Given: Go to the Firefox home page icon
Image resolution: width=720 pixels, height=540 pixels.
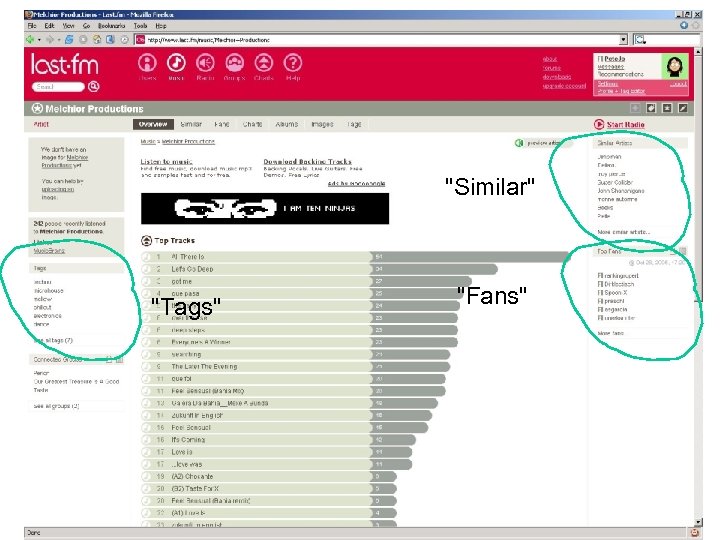Looking at the screenshot, I should (x=97, y=39).
